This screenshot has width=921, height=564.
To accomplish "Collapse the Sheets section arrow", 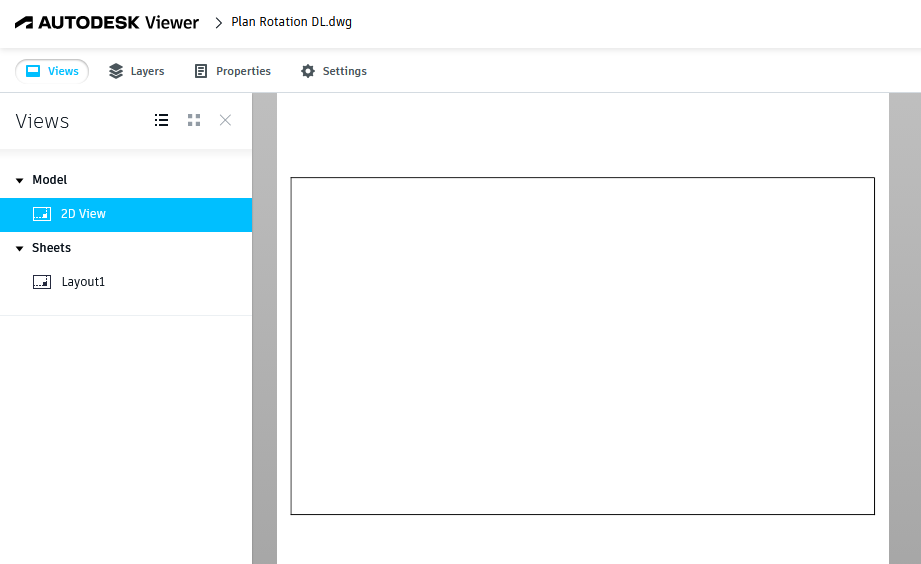I will (19, 249).
